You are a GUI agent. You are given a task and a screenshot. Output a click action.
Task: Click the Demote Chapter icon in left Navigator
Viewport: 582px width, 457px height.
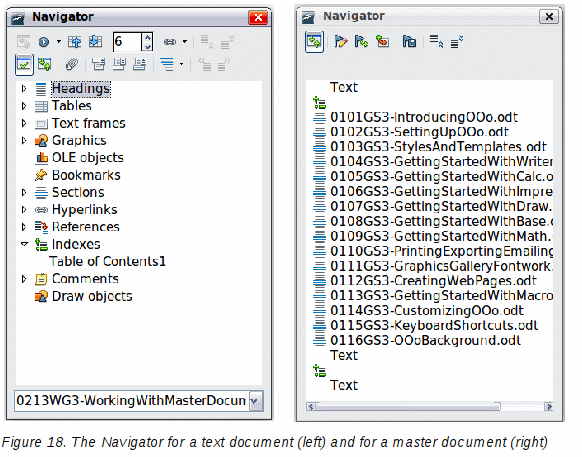click(226, 42)
